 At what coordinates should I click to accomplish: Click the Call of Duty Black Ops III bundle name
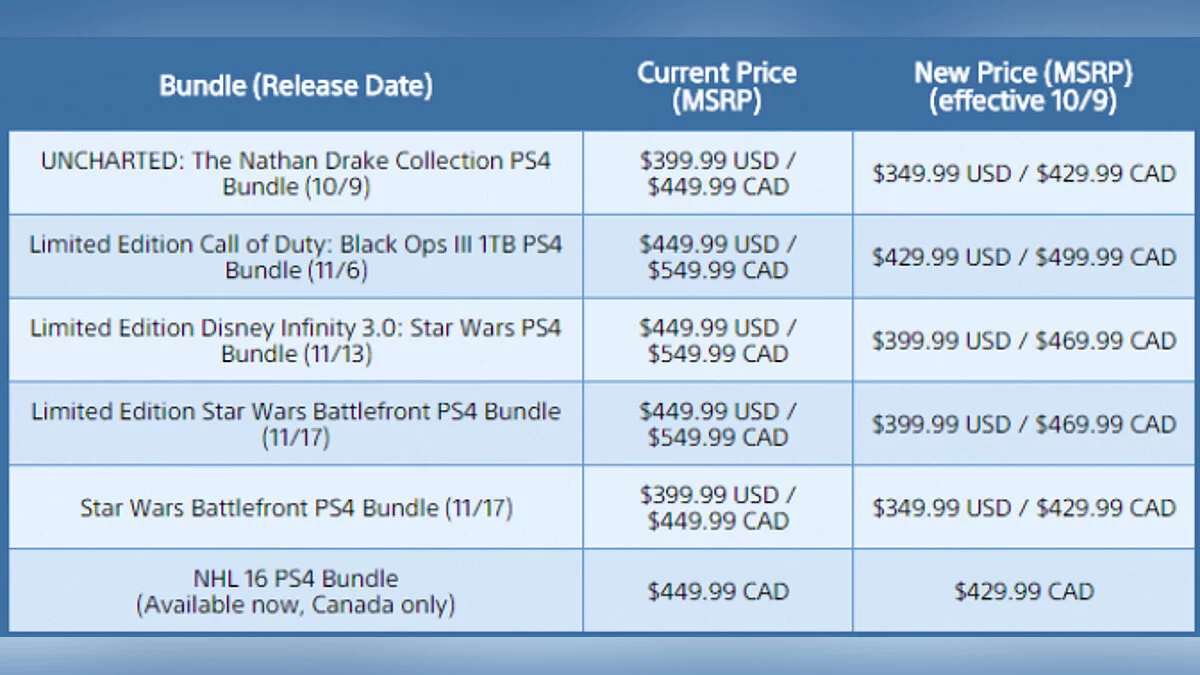(296, 257)
